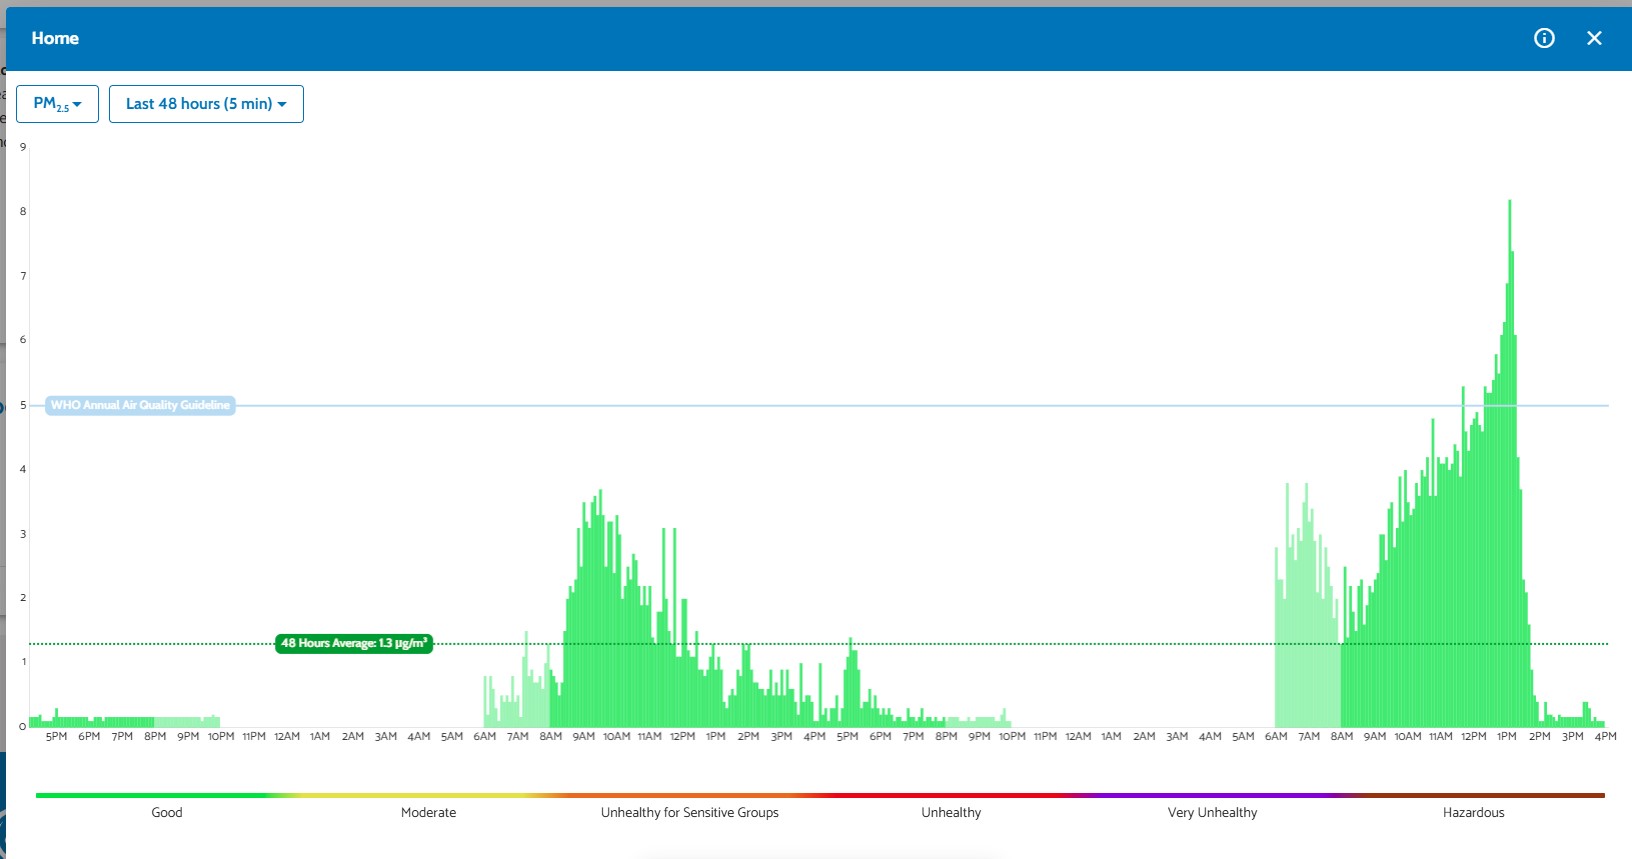1632x859 pixels.
Task: Click the first 5PM tick on the time axis
Action: 56,736
